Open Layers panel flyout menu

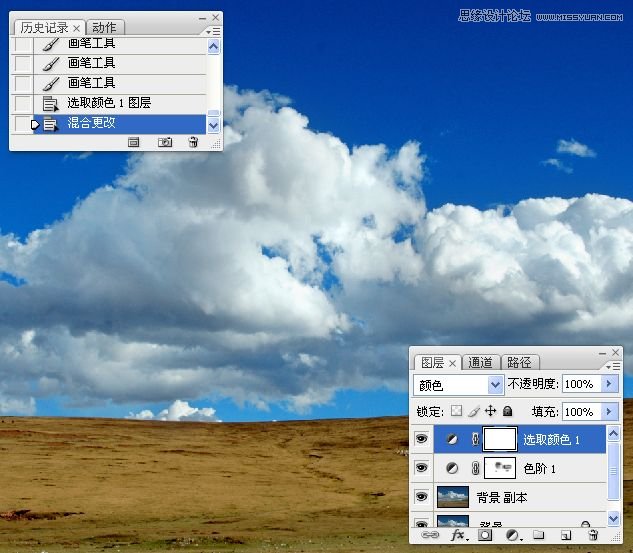tap(613, 366)
